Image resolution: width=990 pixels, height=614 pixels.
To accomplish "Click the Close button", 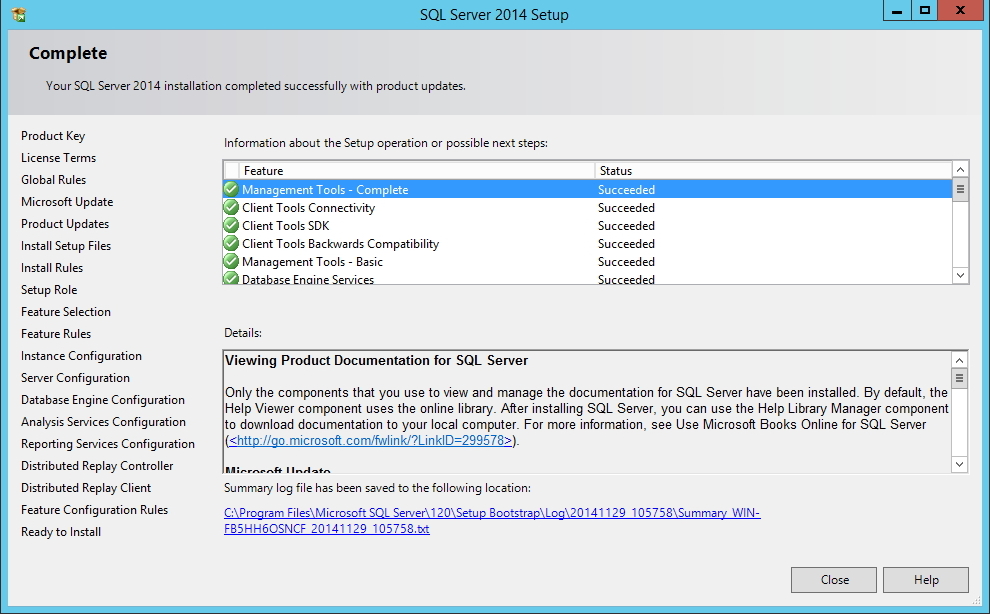I will [833, 580].
